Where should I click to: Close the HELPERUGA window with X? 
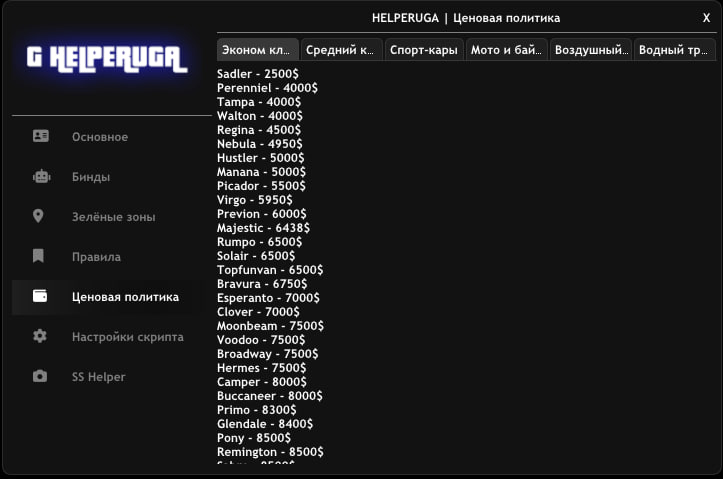pyautogui.click(x=706, y=18)
